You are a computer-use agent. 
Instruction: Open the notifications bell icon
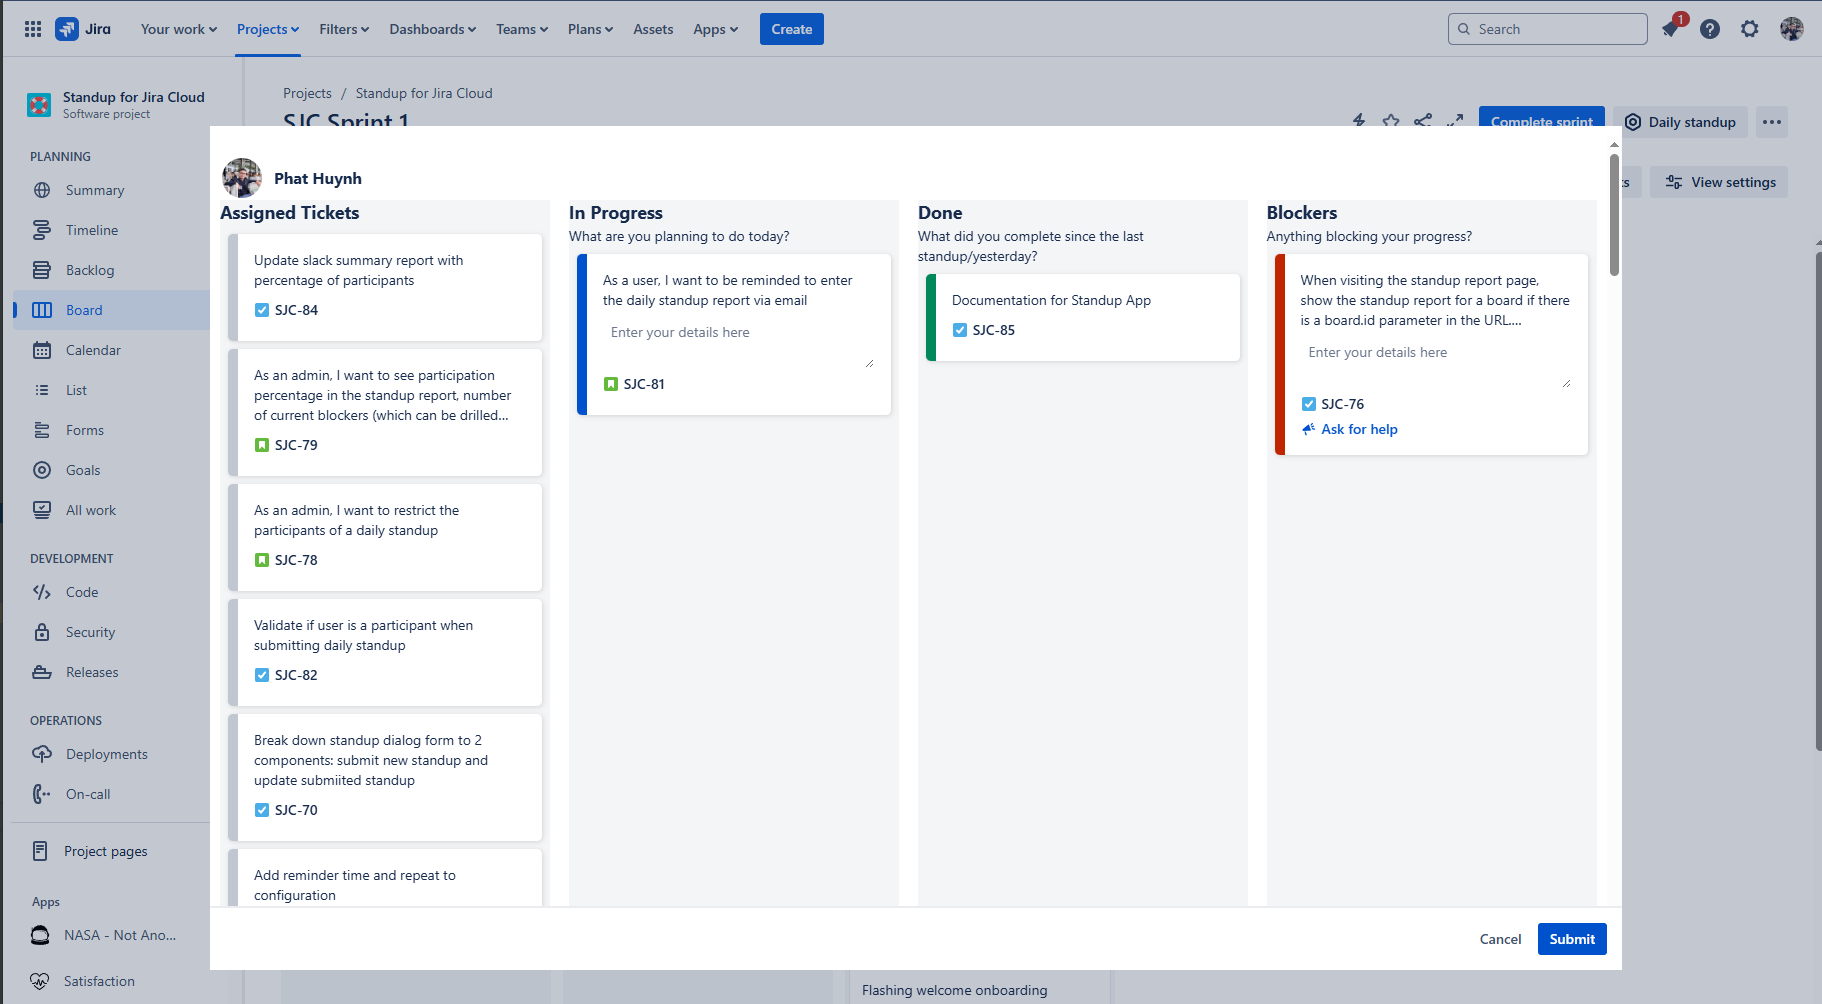coord(1671,29)
